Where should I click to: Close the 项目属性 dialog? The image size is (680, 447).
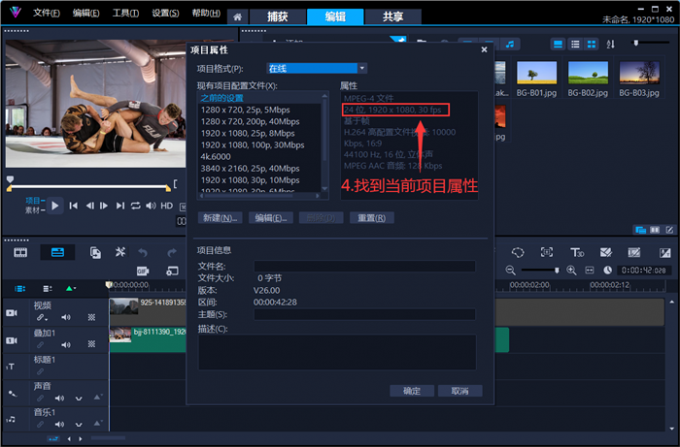[x=484, y=50]
